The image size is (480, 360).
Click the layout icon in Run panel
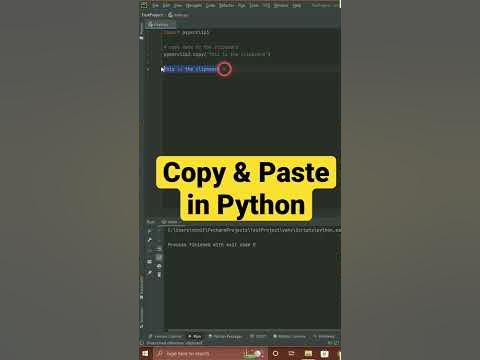pos(150,262)
